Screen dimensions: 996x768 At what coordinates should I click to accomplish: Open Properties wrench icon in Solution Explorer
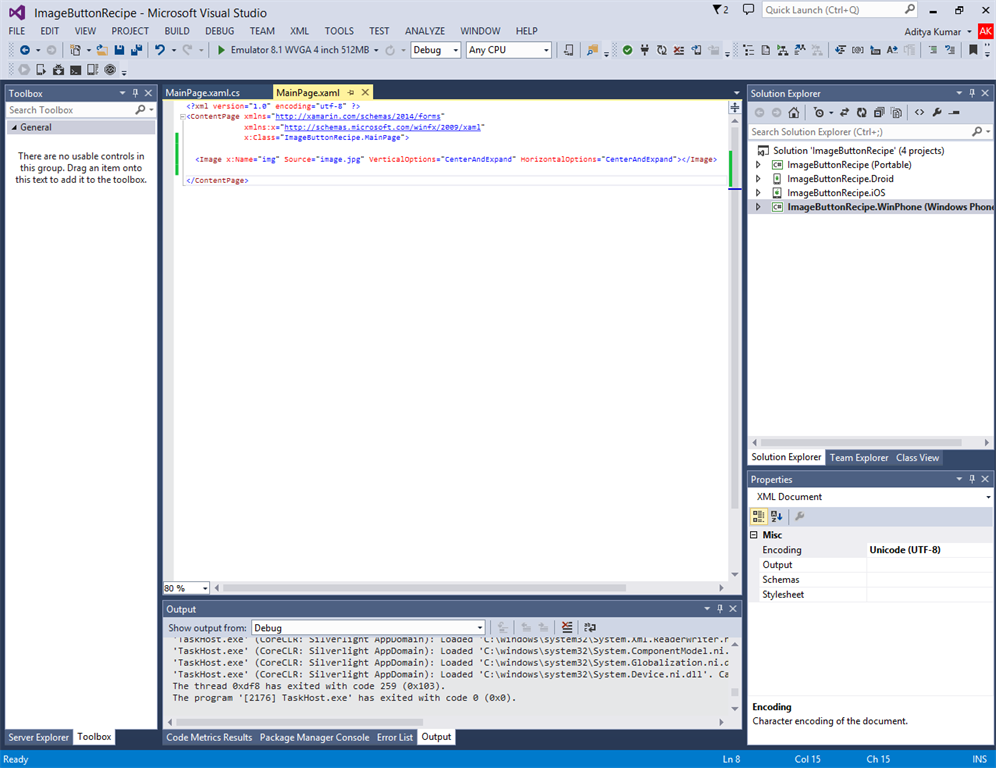click(x=937, y=113)
